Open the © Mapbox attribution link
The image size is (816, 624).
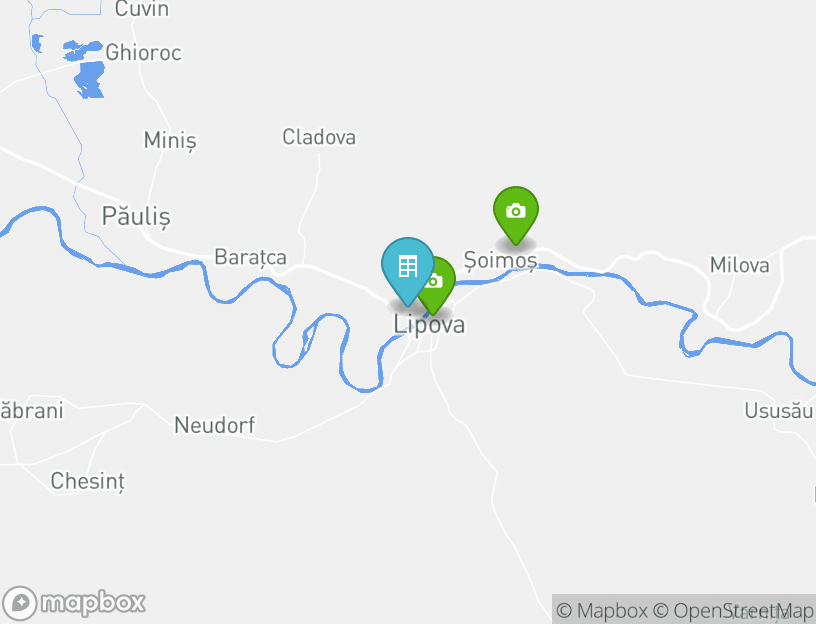pyautogui.click(x=602, y=610)
